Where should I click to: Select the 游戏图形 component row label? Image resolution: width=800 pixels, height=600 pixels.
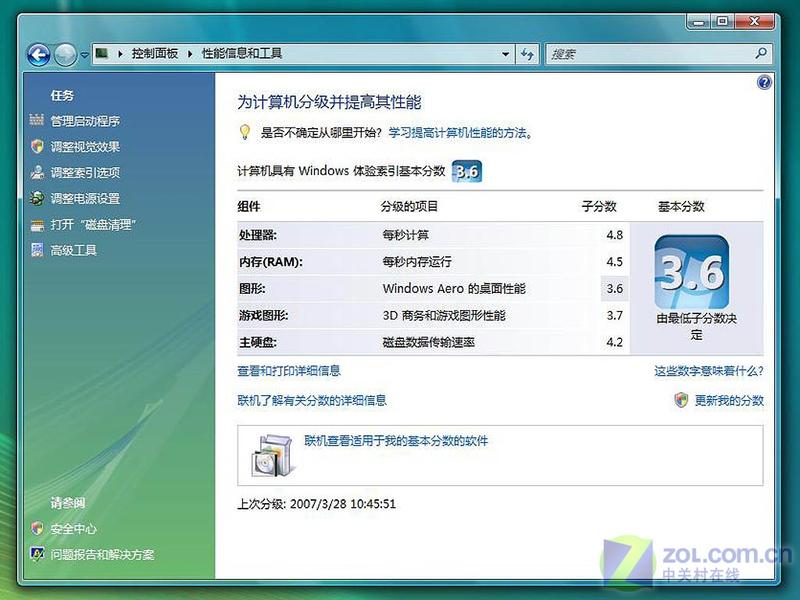[264, 316]
